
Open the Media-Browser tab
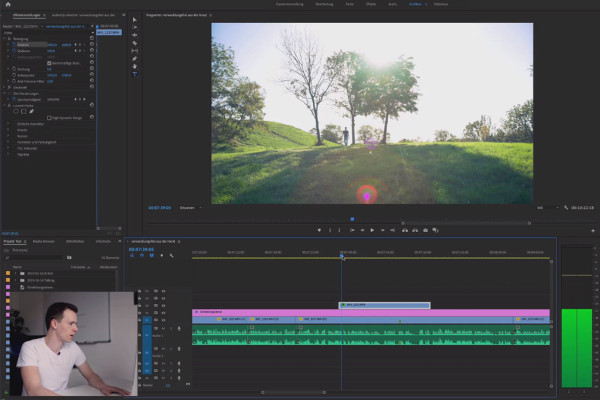click(44, 242)
